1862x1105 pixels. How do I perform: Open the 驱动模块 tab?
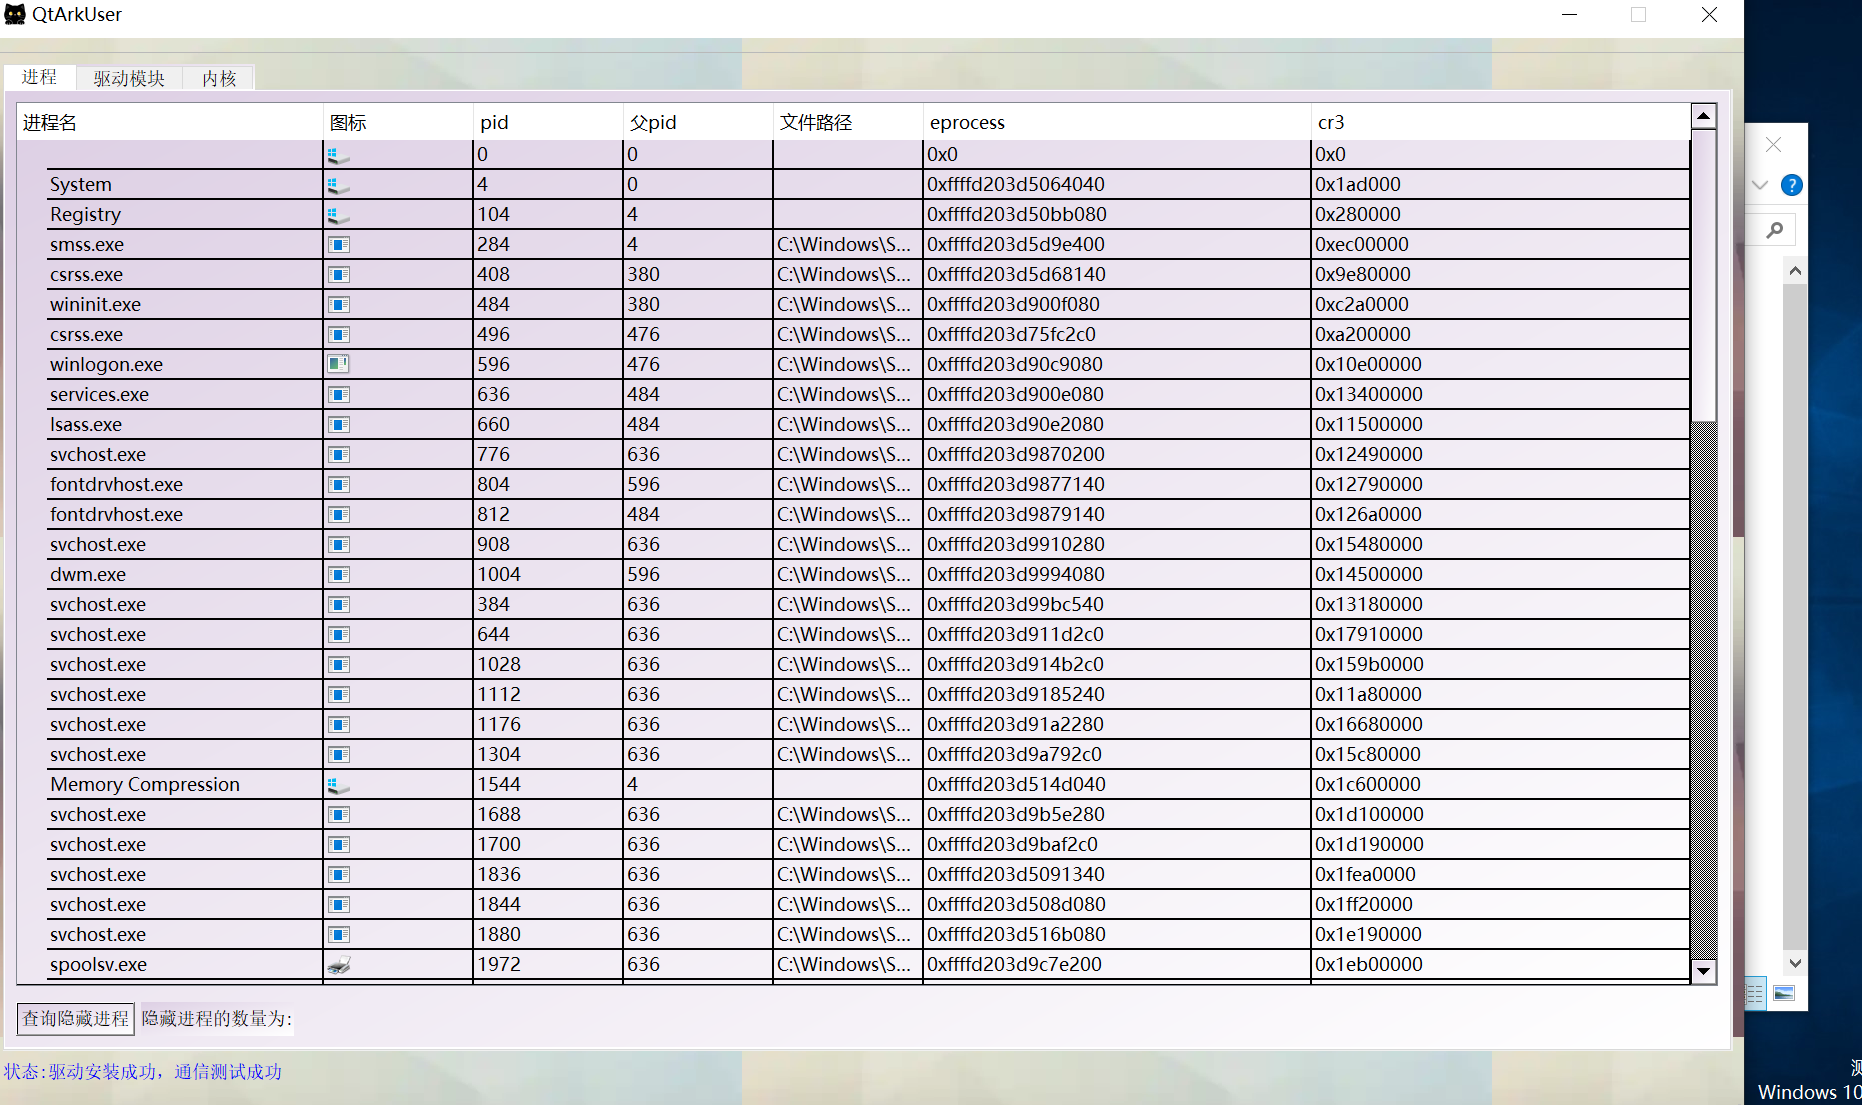pyautogui.click(x=129, y=78)
